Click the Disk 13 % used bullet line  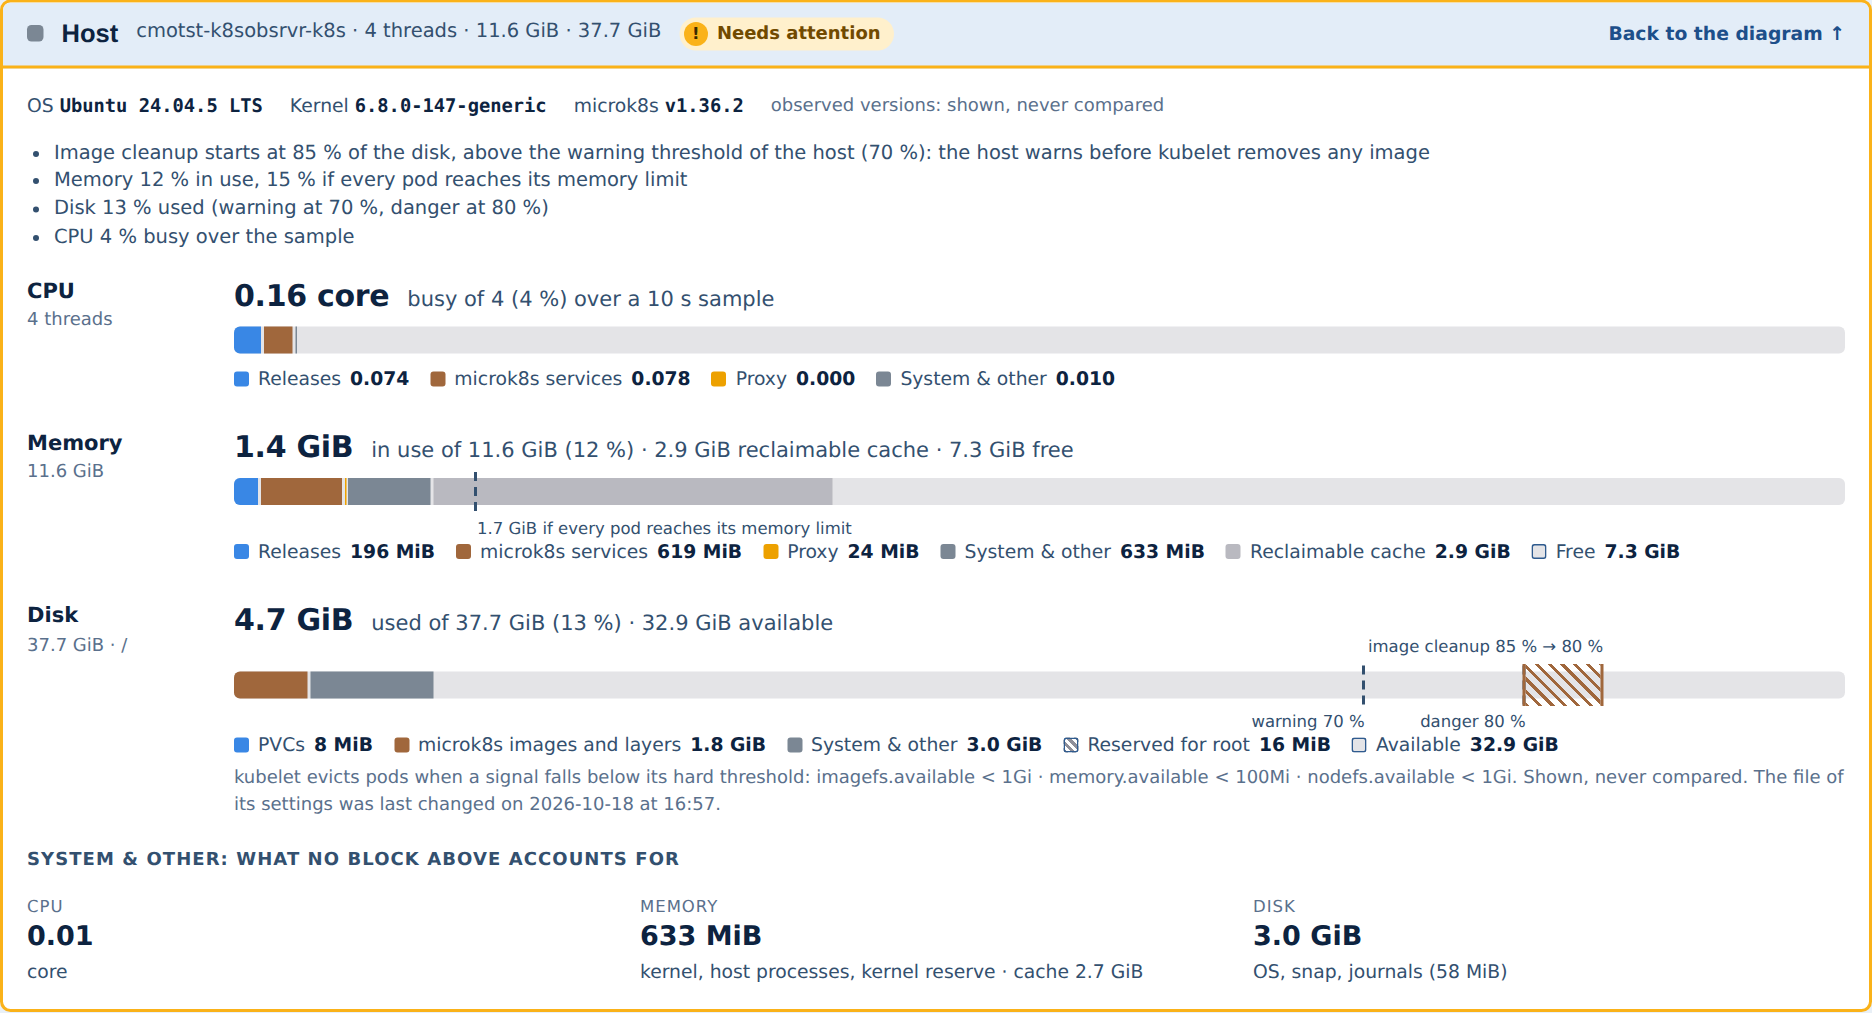(x=301, y=208)
